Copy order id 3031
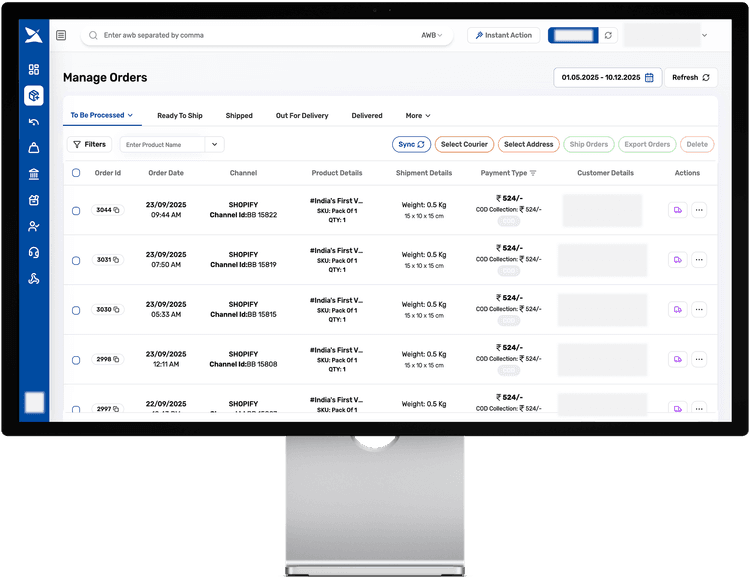This screenshot has width=750, height=578. (116, 260)
